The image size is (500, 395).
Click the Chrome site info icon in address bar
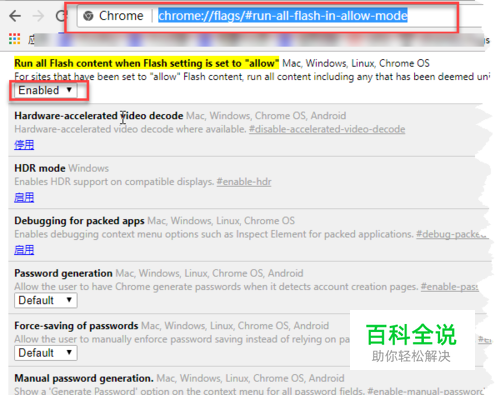[88, 16]
